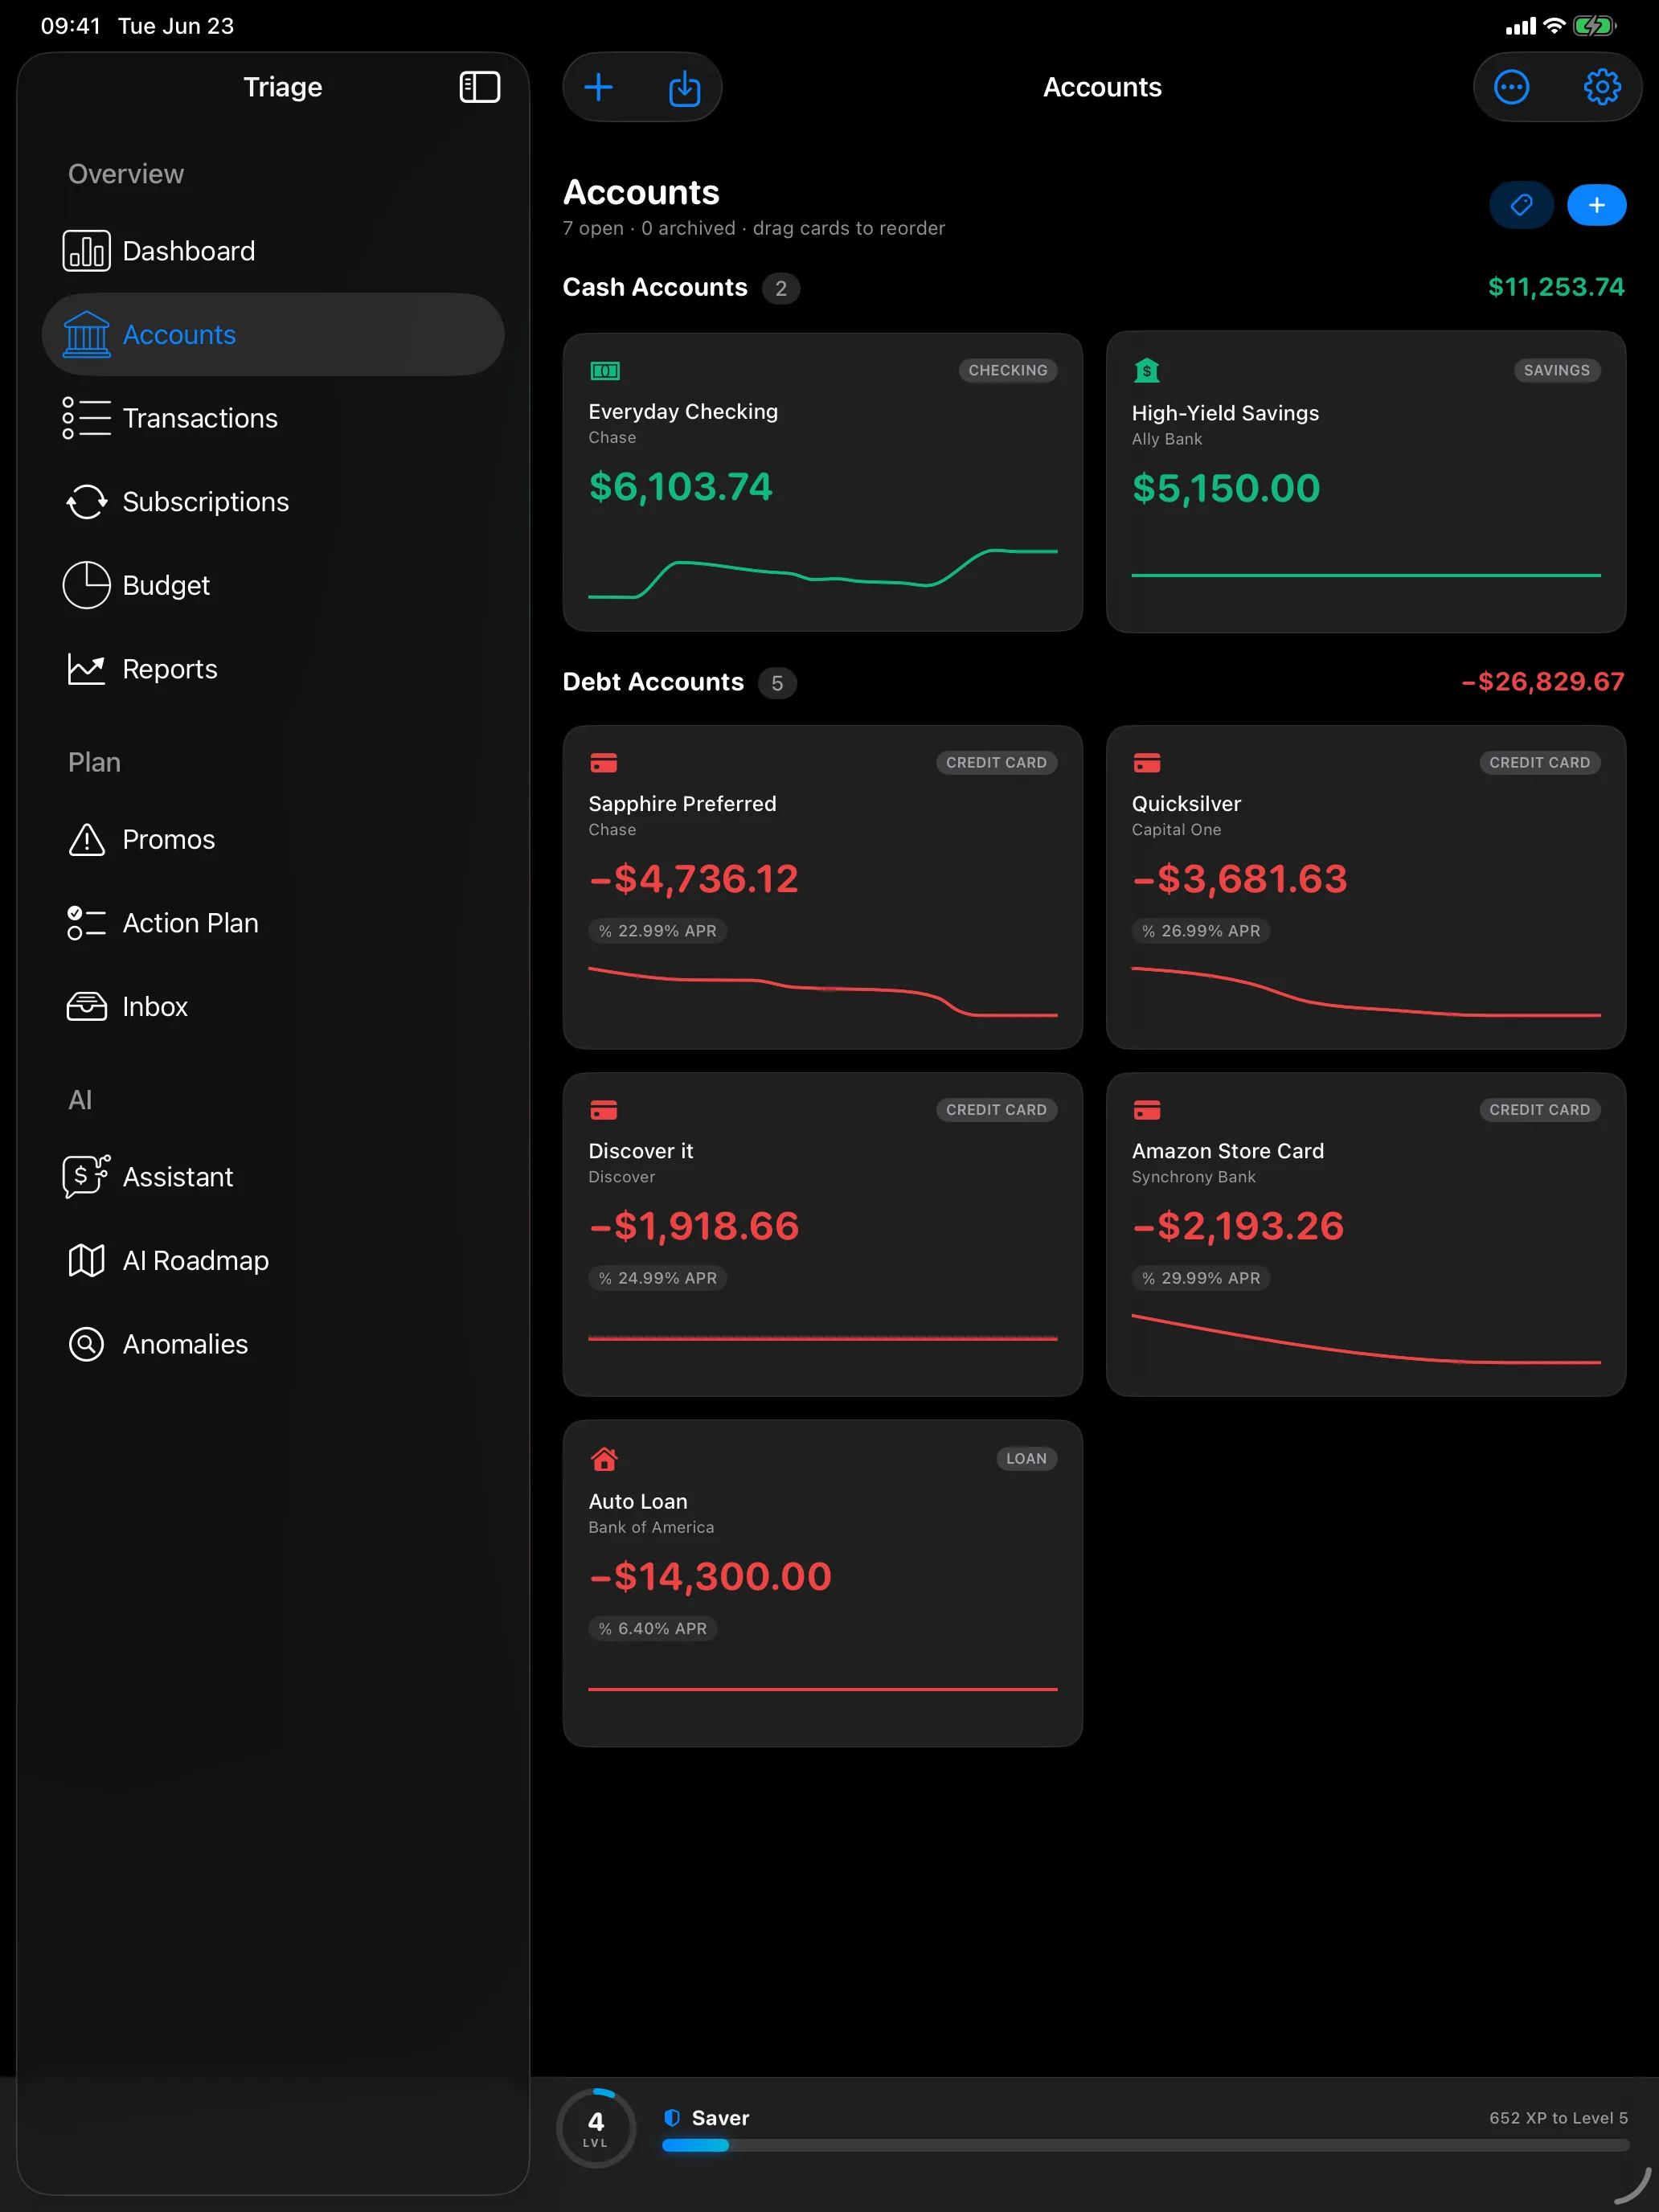Image resolution: width=1659 pixels, height=2212 pixels.
Task: Click the Transactions list icon
Action: 86,418
